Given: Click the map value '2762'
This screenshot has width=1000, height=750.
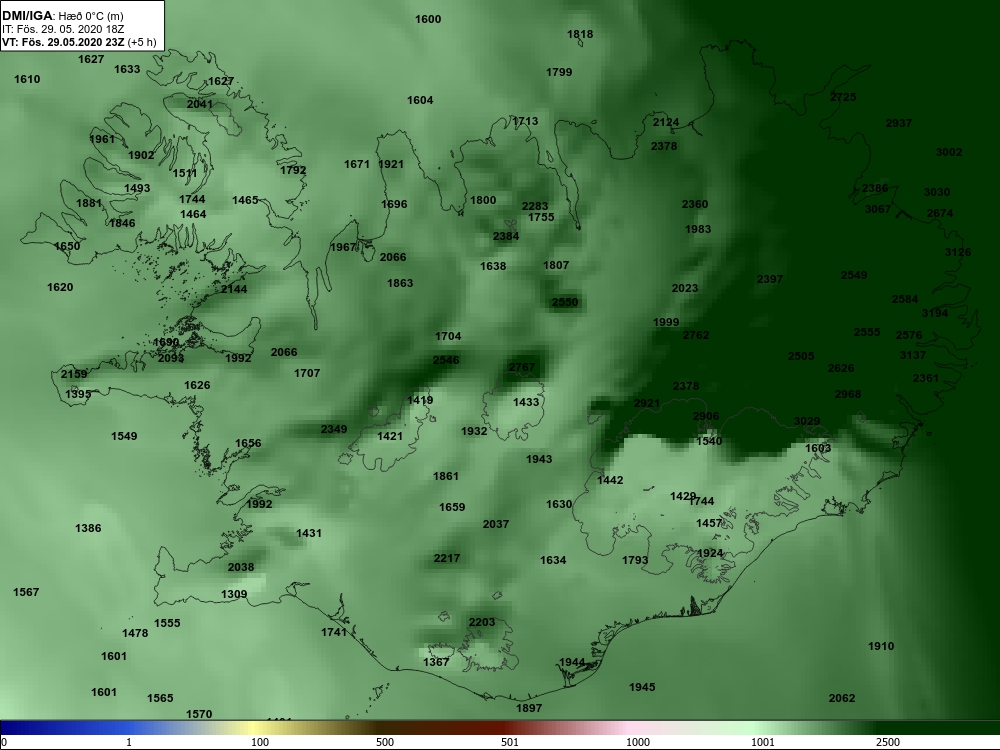Looking at the screenshot, I should click(696, 335).
